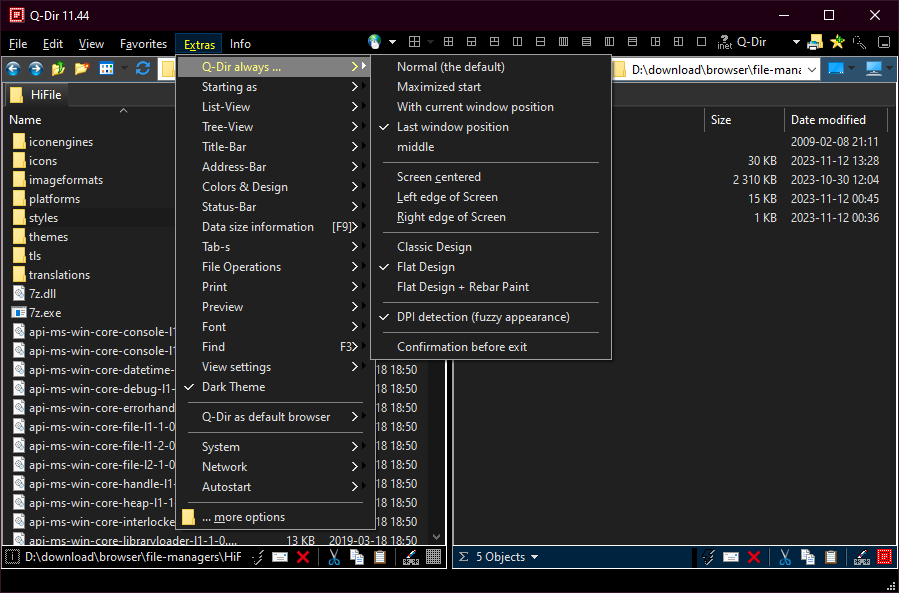Click the printer icon in top toolbar
The image size is (899, 593).
(x=815, y=42)
